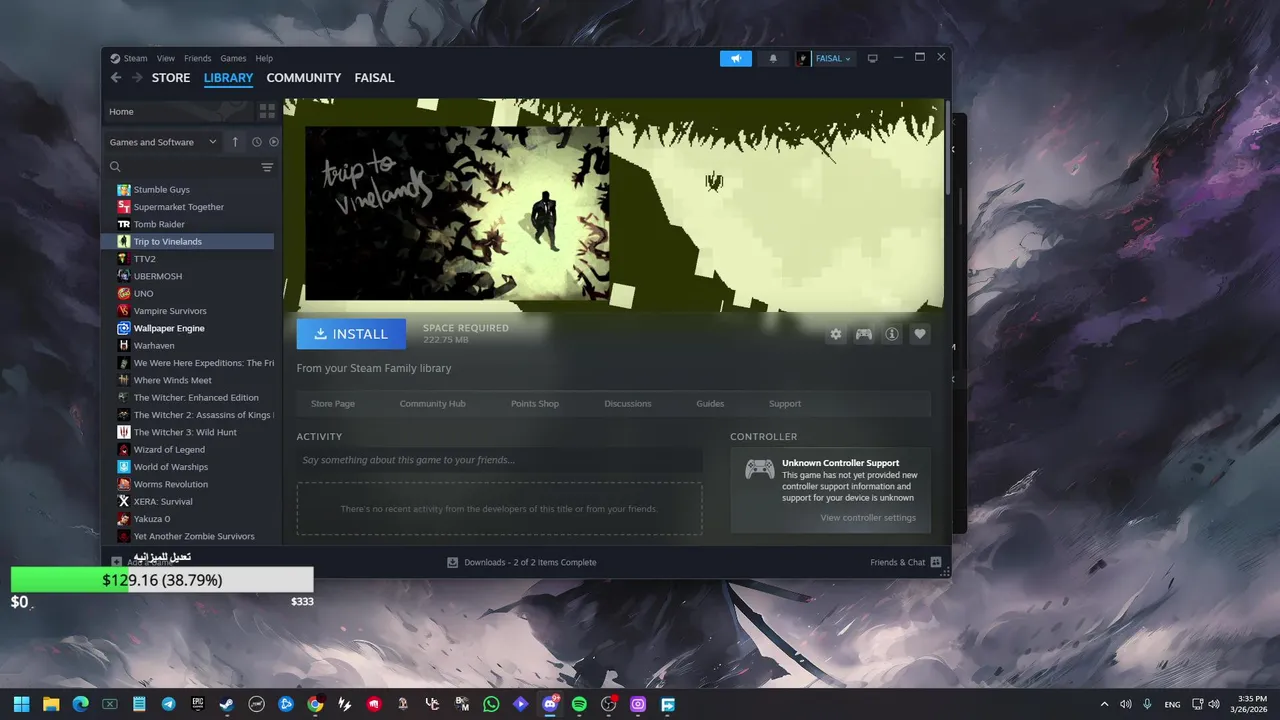Show game info via the info icon

892,334
